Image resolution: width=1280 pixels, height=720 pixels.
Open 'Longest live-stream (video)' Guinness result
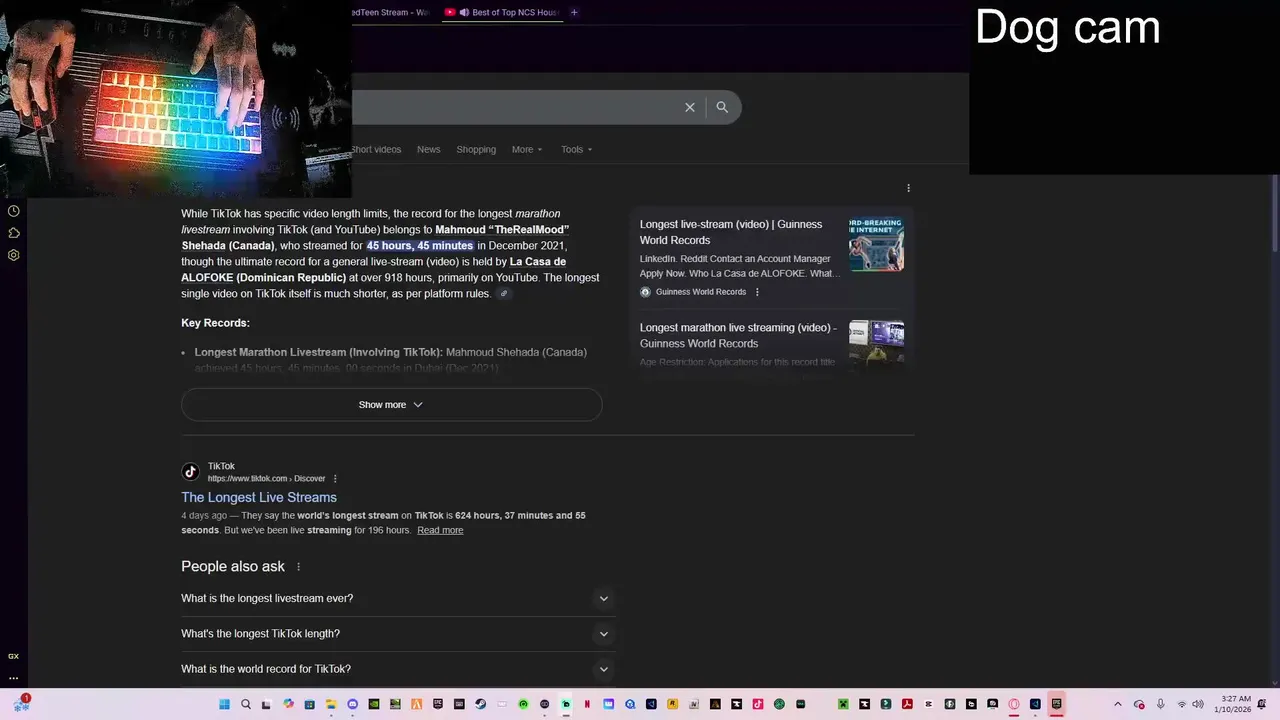[731, 232]
